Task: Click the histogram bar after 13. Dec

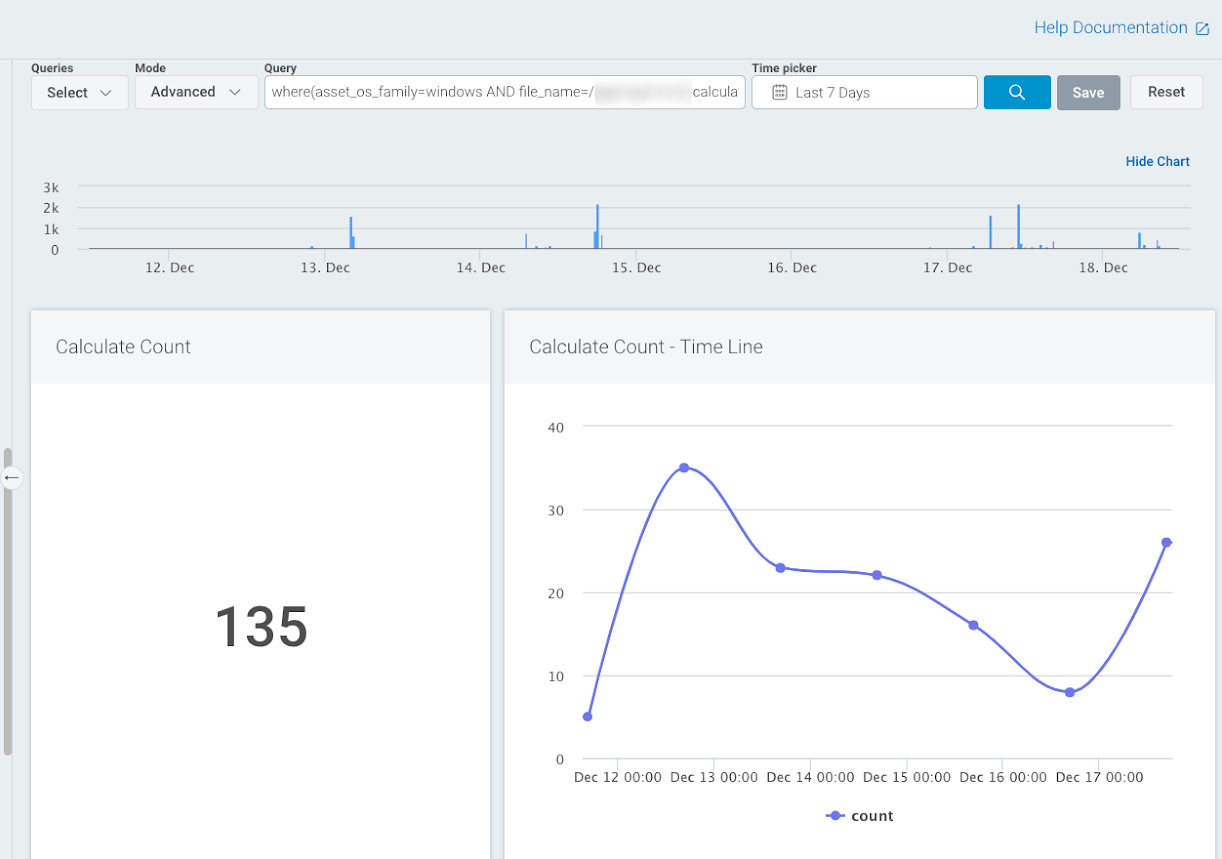Action: coord(351,232)
